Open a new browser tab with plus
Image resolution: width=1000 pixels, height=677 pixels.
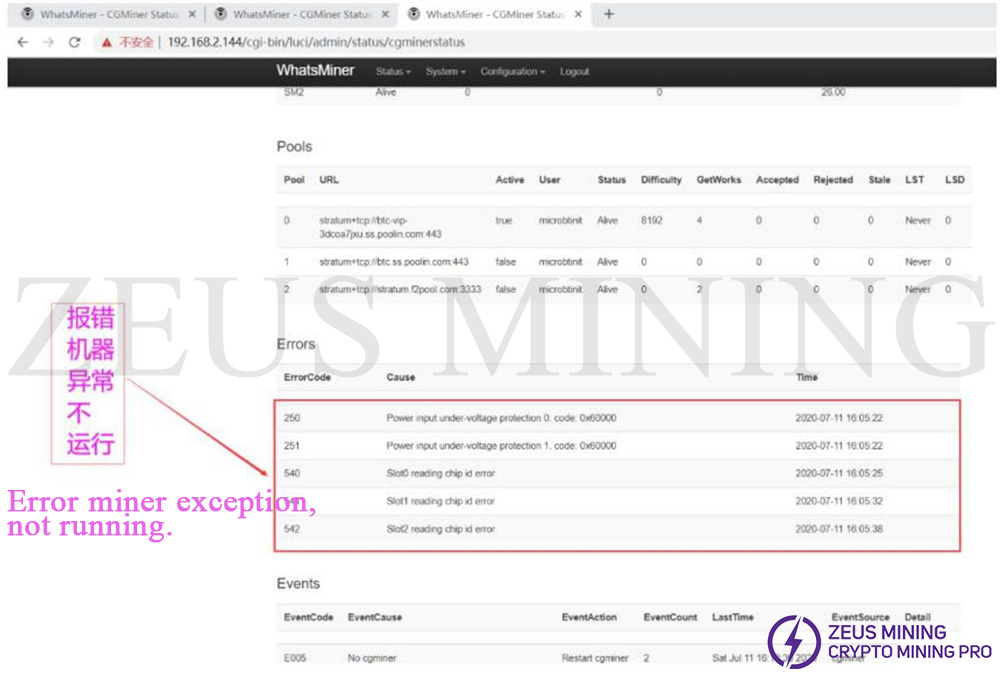pos(609,14)
